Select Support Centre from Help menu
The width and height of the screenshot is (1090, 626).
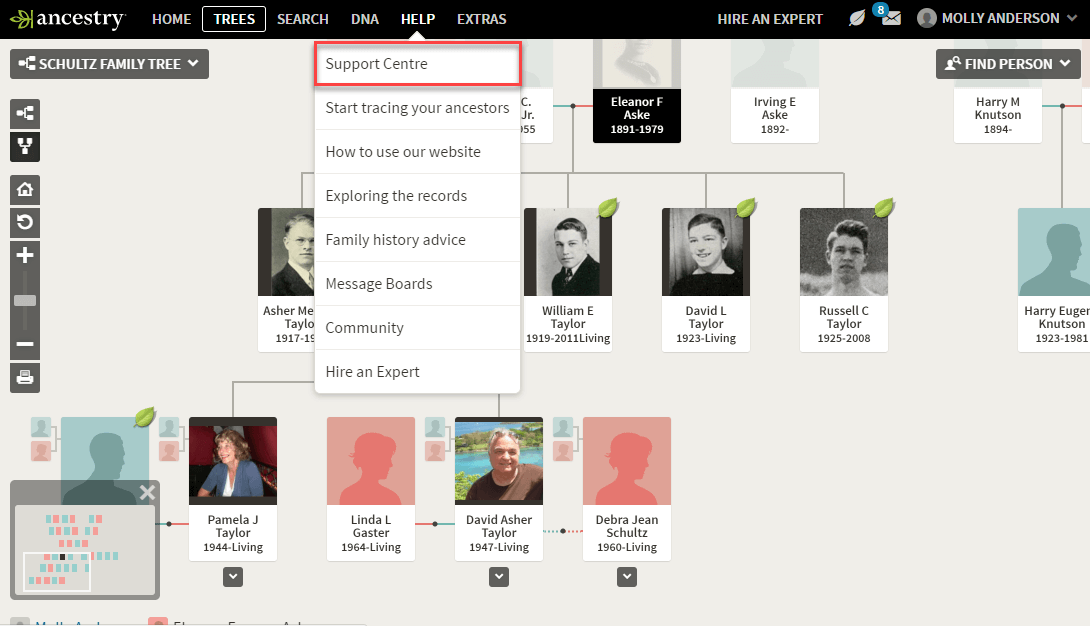tap(417, 64)
